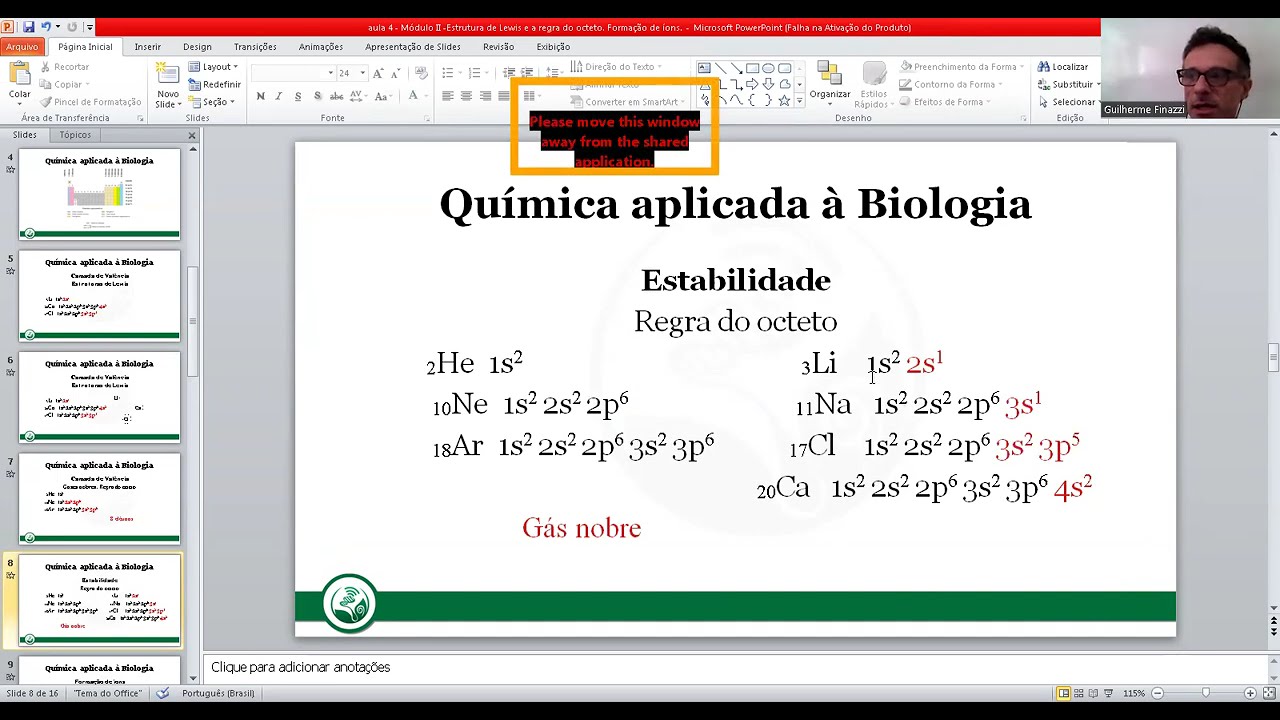The height and width of the screenshot is (720, 1280).
Task: Select slide 7 thumbnail
Action: [99, 498]
